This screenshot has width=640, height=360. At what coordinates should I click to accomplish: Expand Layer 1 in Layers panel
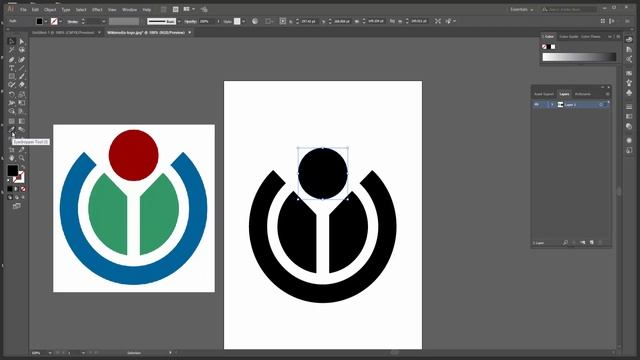pos(552,104)
